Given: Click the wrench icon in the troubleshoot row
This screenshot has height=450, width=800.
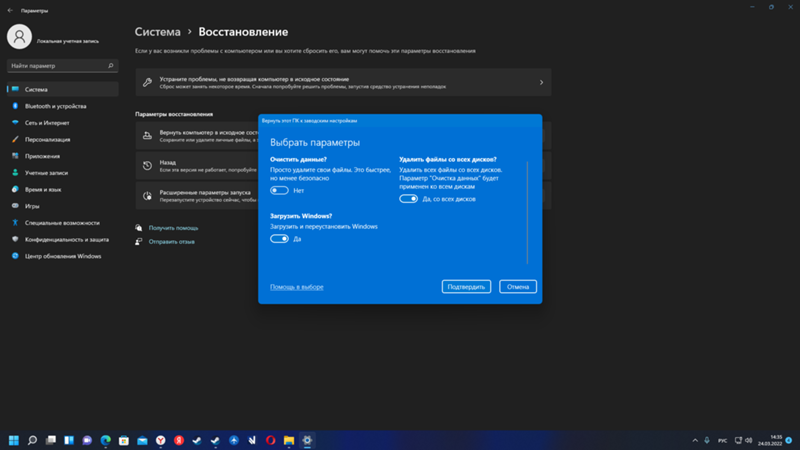Looking at the screenshot, I should click(x=147, y=83).
